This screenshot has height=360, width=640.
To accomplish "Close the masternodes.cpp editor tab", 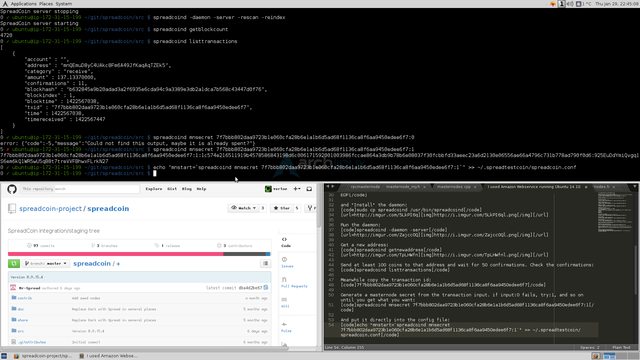I will (x=475, y=187).
